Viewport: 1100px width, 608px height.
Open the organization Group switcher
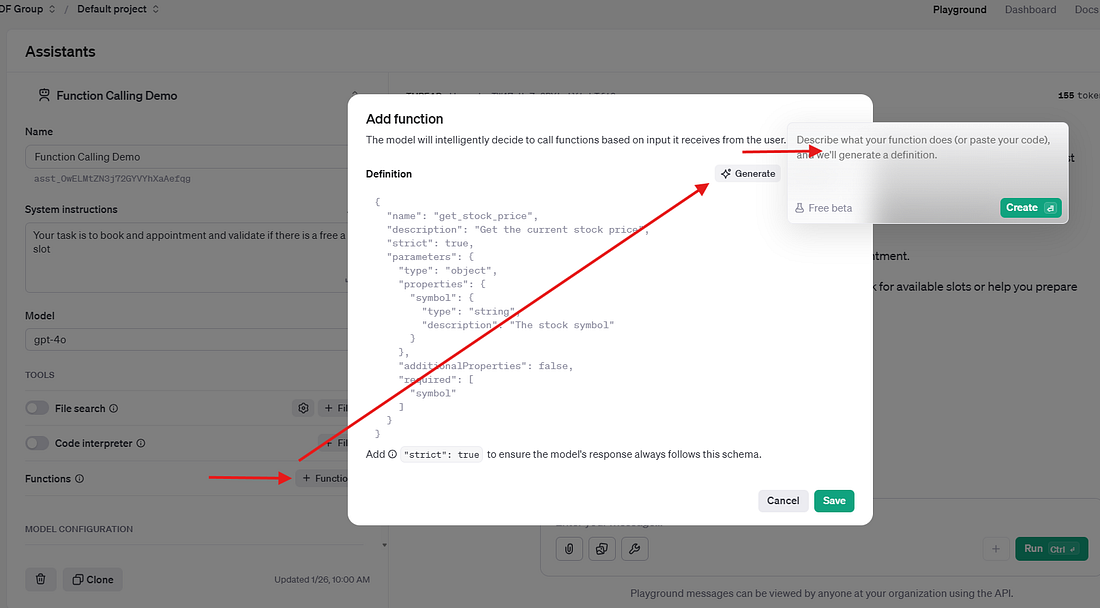click(28, 9)
